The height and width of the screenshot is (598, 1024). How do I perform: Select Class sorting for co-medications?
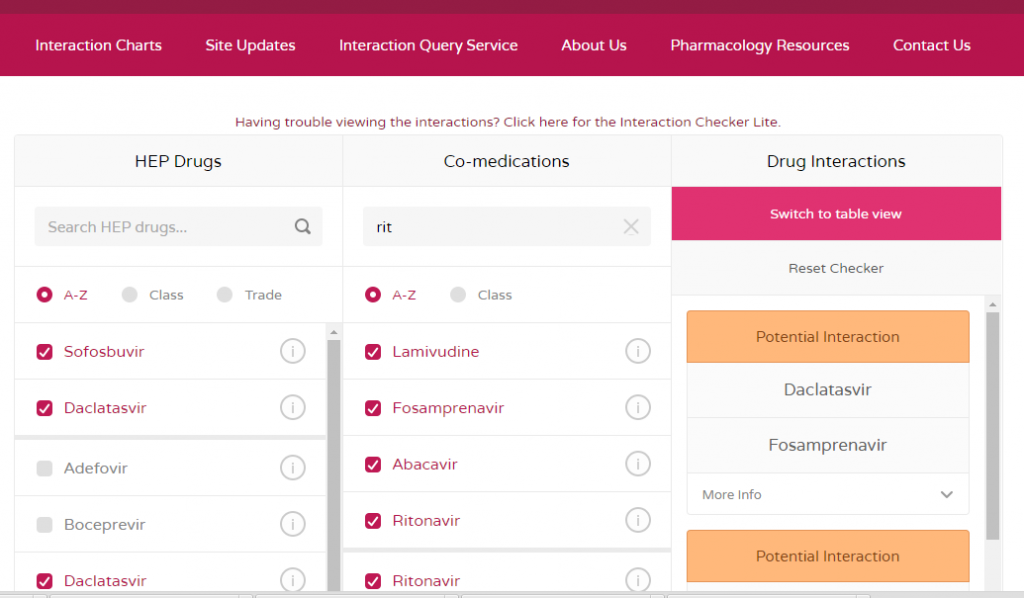click(x=458, y=295)
